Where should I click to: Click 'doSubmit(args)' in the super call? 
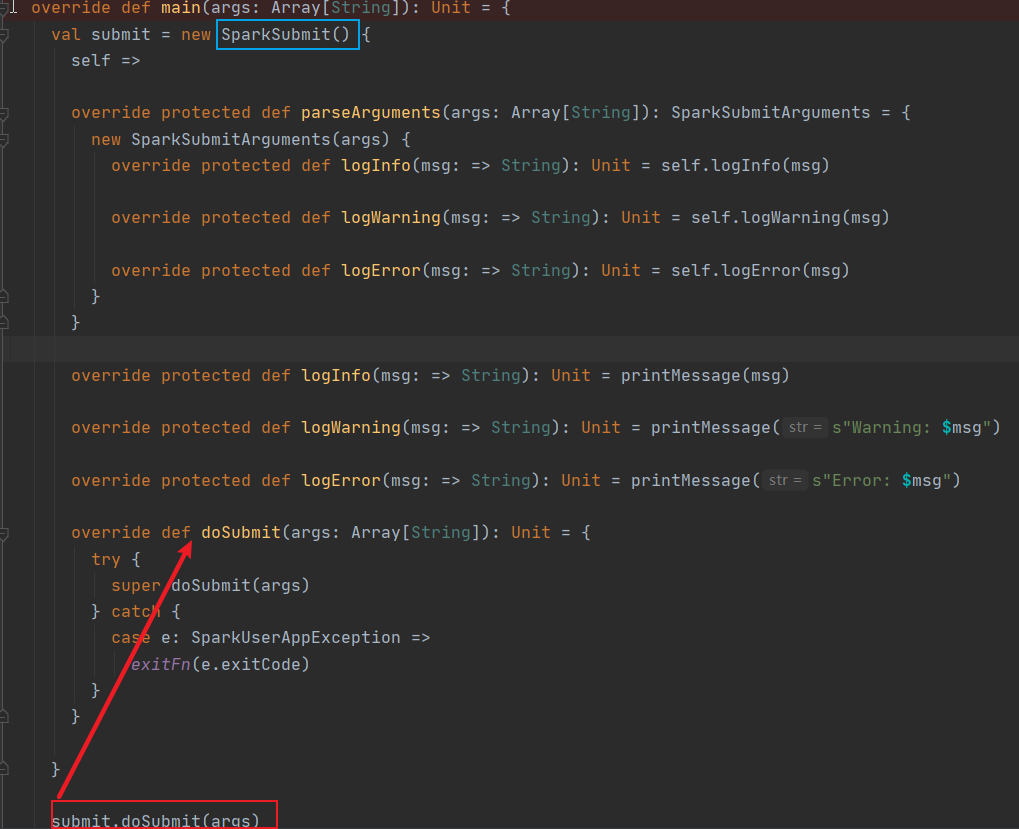pyautogui.click(x=240, y=585)
